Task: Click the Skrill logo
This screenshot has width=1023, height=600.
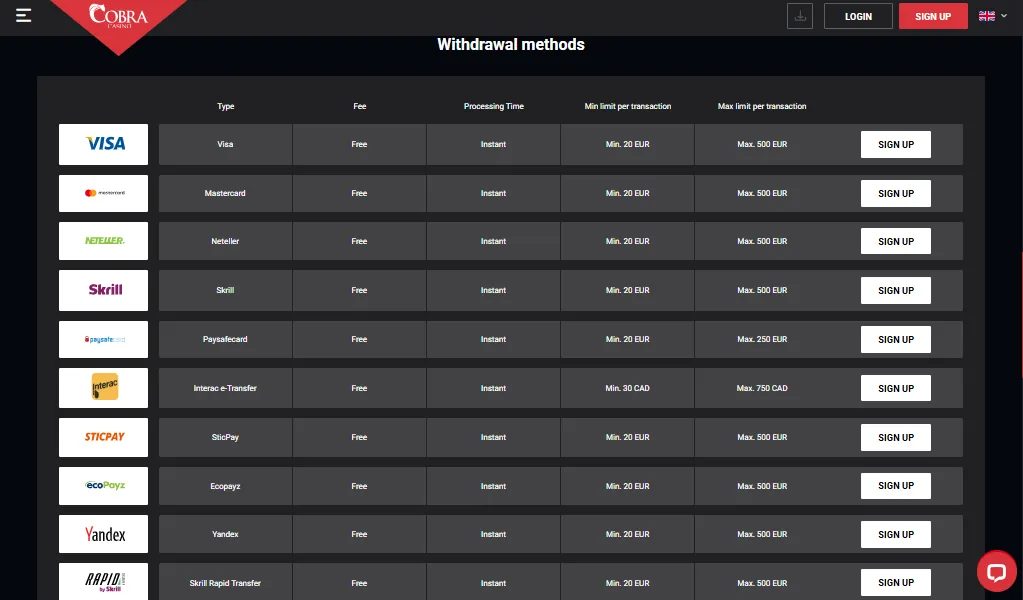Action: pos(104,290)
